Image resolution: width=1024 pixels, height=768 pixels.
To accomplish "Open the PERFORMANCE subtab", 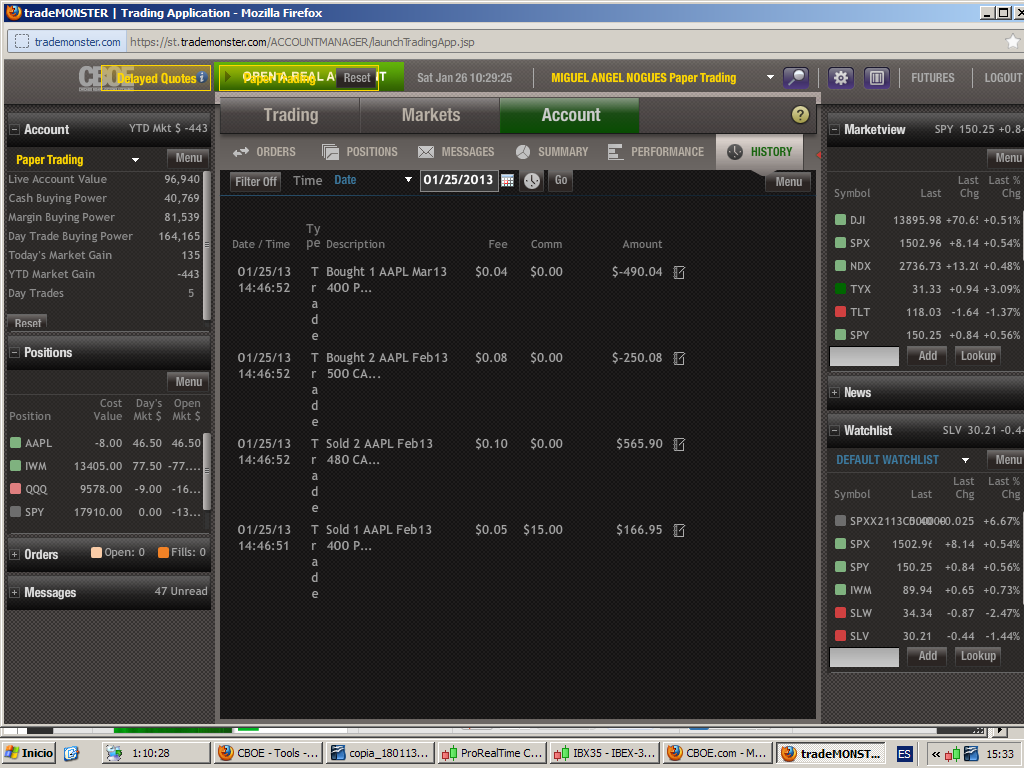I will (656, 152).
